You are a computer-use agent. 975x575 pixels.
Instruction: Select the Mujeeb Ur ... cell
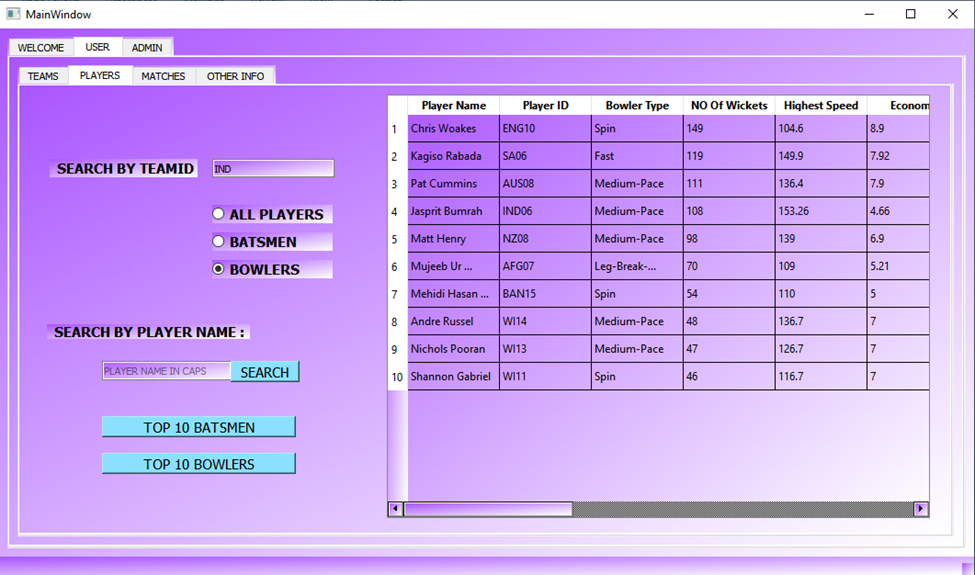coord(453,266)
